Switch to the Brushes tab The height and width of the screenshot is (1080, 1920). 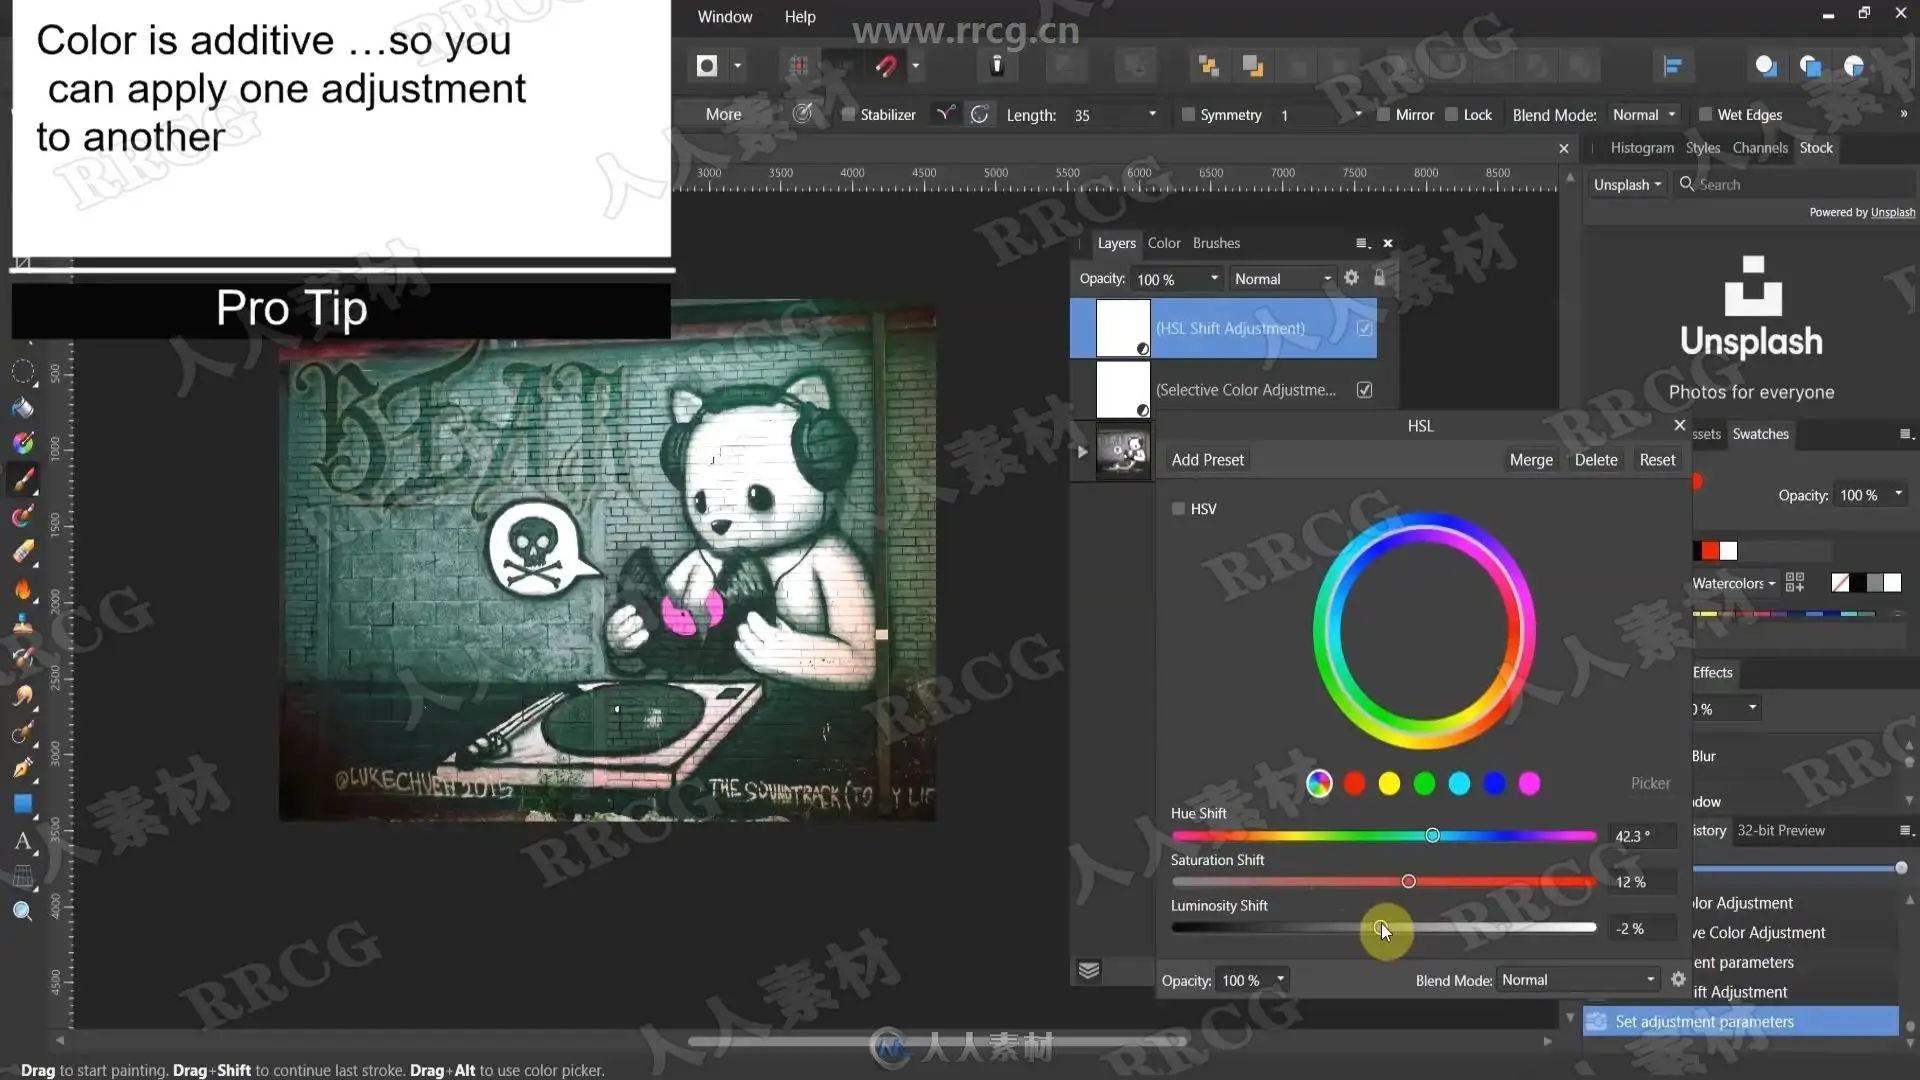click(x=1216, y=243)
